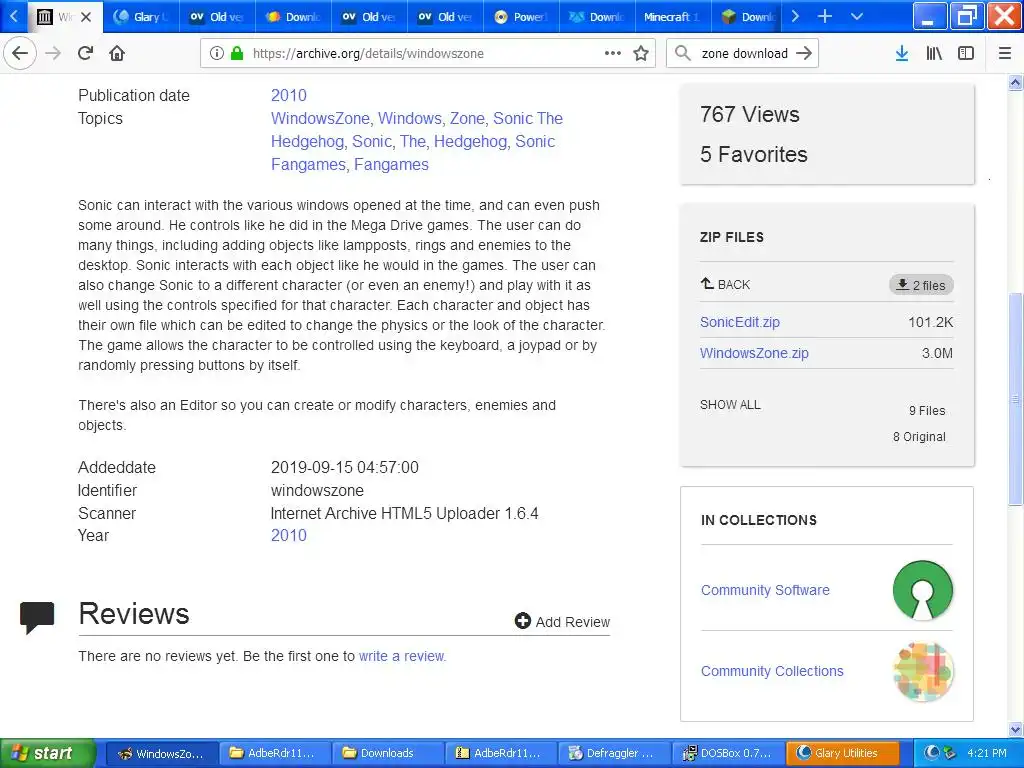Open the Library bookshelf icon
This screenshot has height=768, width=1024.
point(934,54)
